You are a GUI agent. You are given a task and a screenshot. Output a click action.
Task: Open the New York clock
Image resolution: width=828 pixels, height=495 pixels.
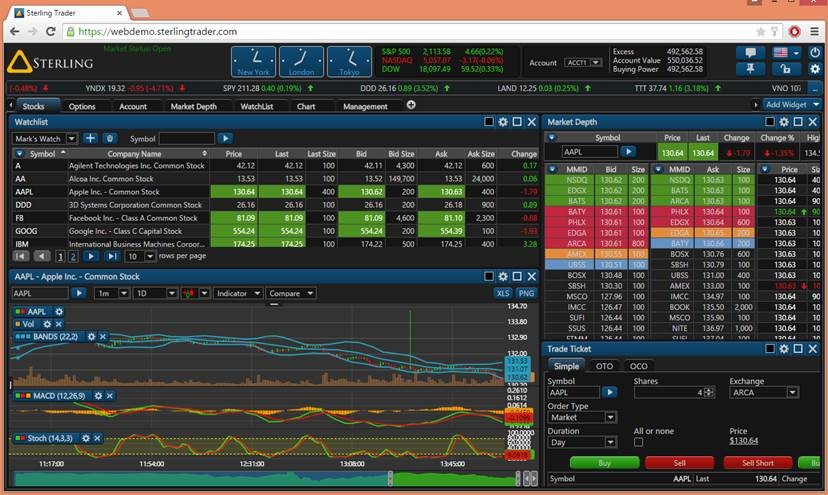(x=253, y=62)
